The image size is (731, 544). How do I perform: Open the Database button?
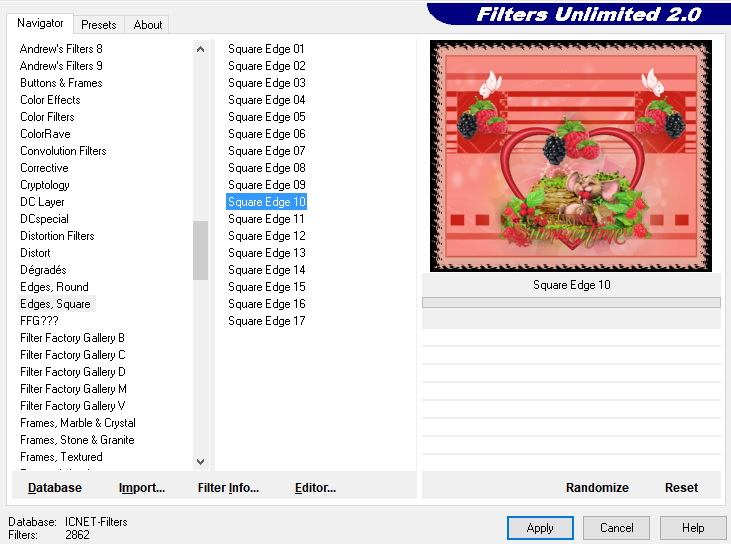point(55,488)
